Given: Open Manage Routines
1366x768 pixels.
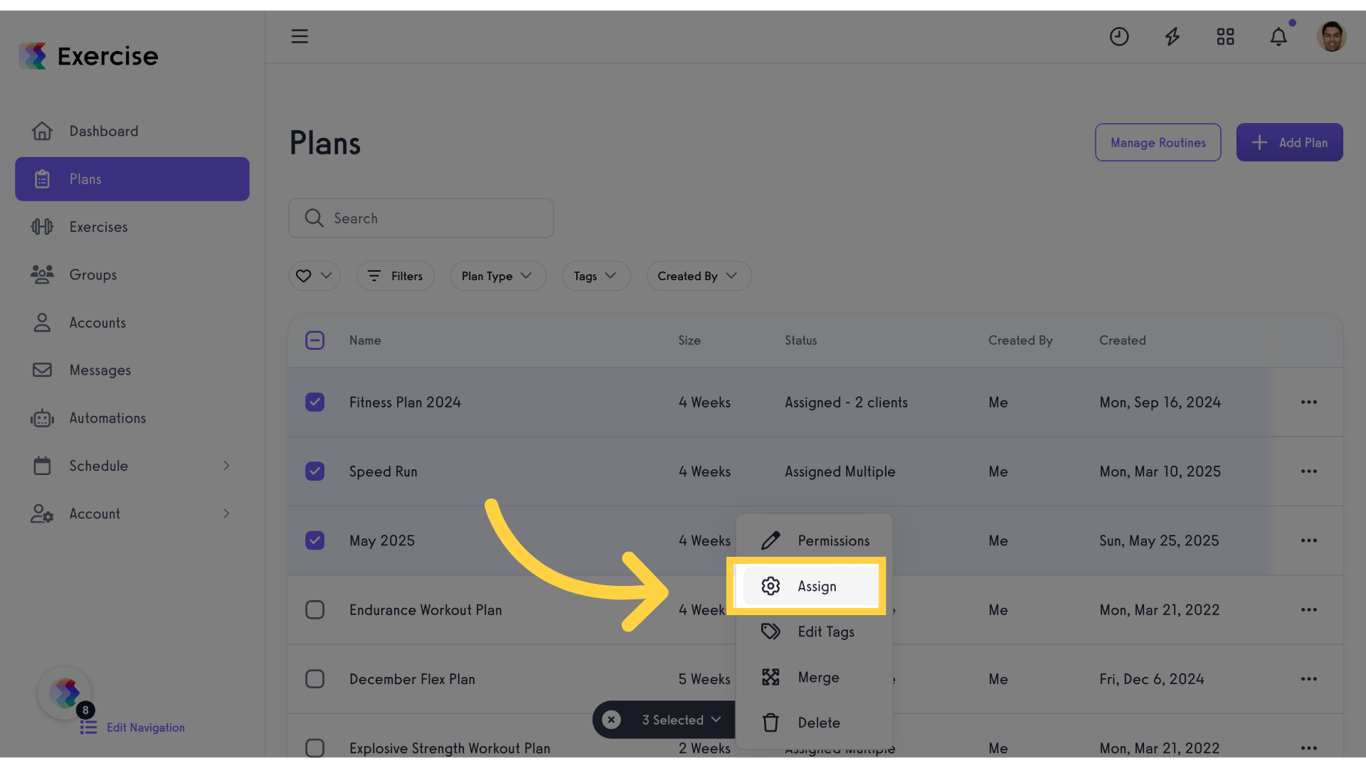Looking at the screenshot, I should pyautogui.click(x=1157, y=143).
